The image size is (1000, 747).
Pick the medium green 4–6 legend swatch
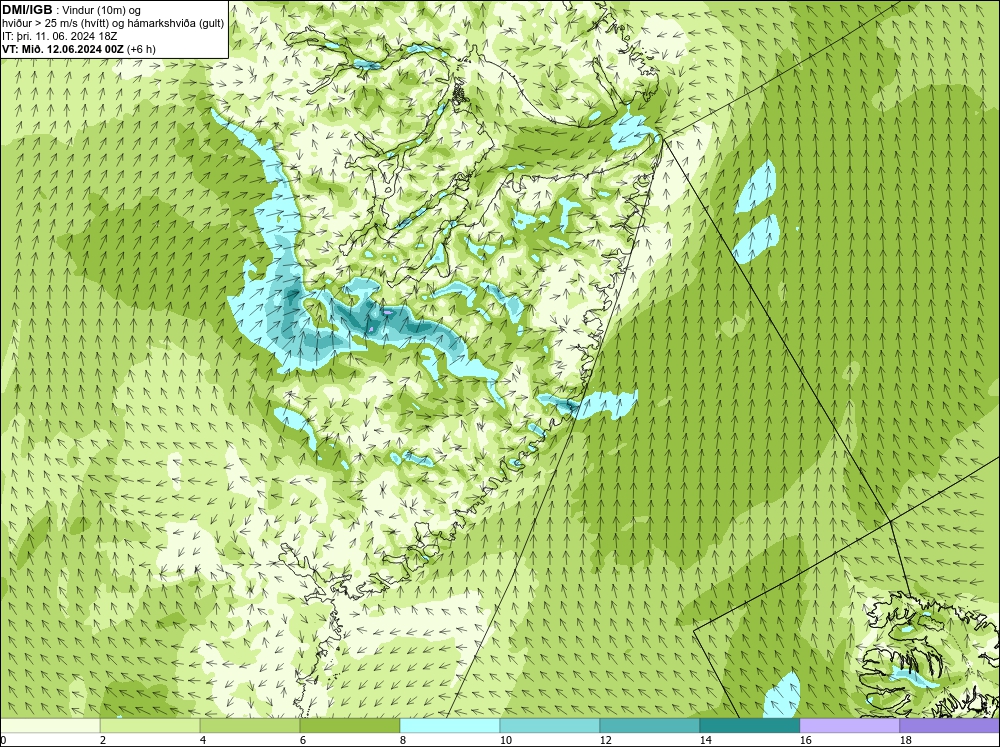(x=250, y=726)
